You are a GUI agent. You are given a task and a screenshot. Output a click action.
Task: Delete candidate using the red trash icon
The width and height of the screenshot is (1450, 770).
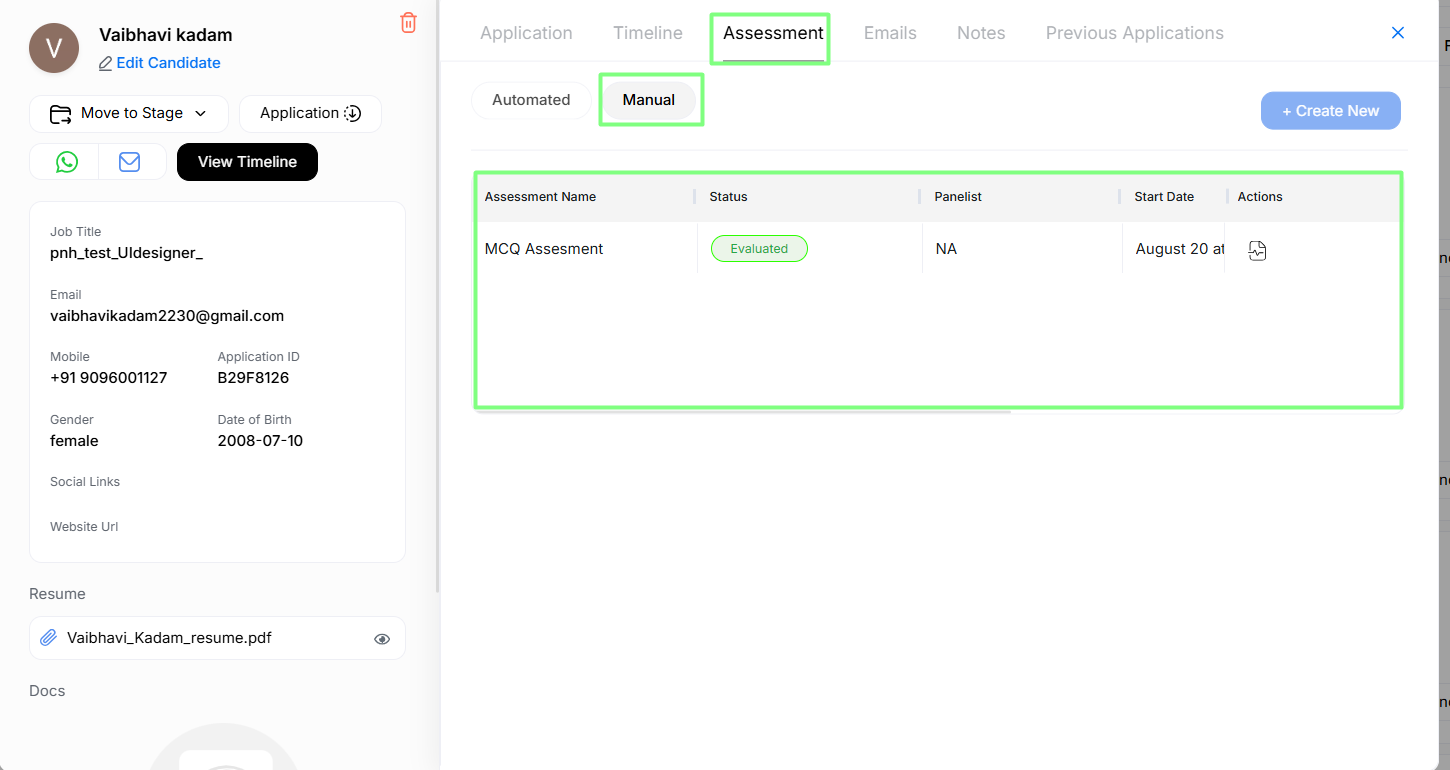tap(408, 23)
